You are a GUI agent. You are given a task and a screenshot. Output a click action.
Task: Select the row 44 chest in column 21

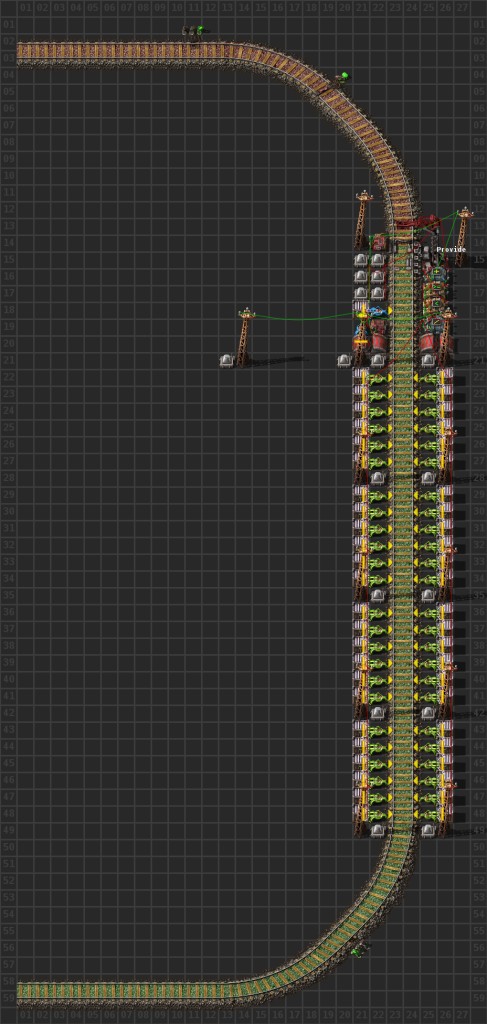(x=361, y=746)
